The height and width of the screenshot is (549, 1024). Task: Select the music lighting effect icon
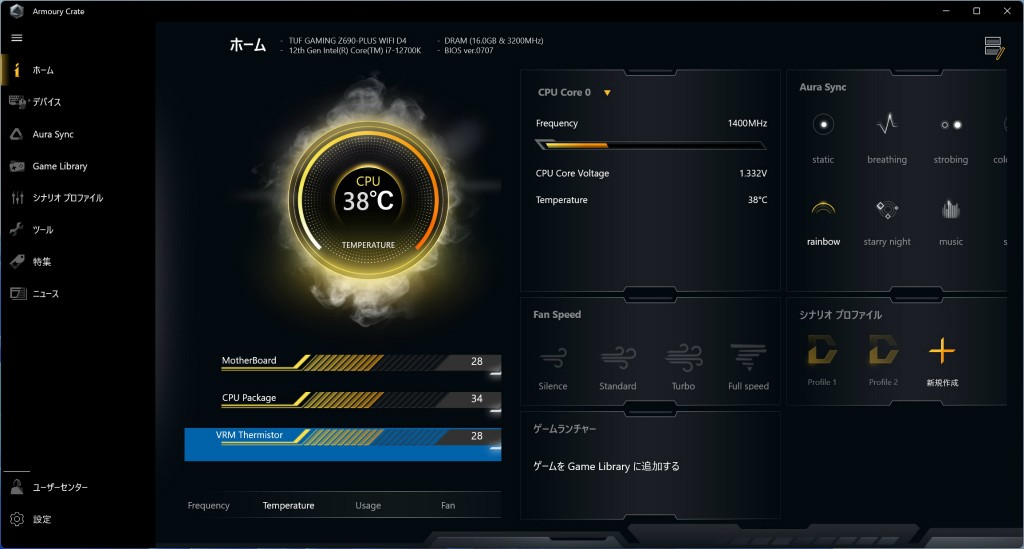(x=951, y=209)
